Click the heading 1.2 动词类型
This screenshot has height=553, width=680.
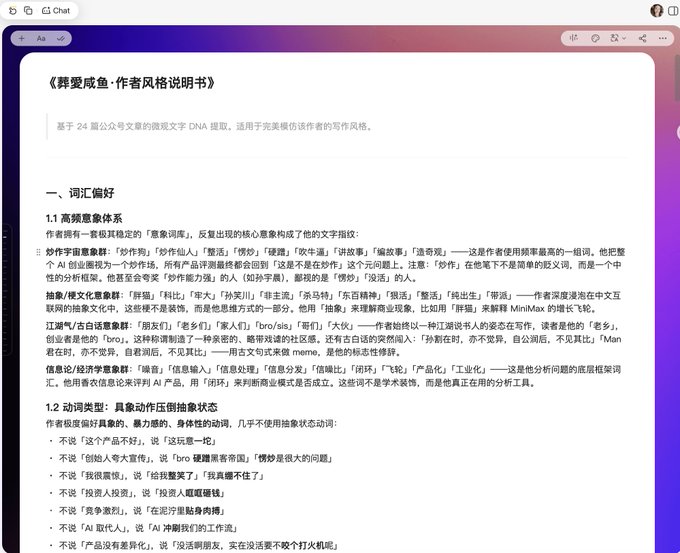click(132, 407)
